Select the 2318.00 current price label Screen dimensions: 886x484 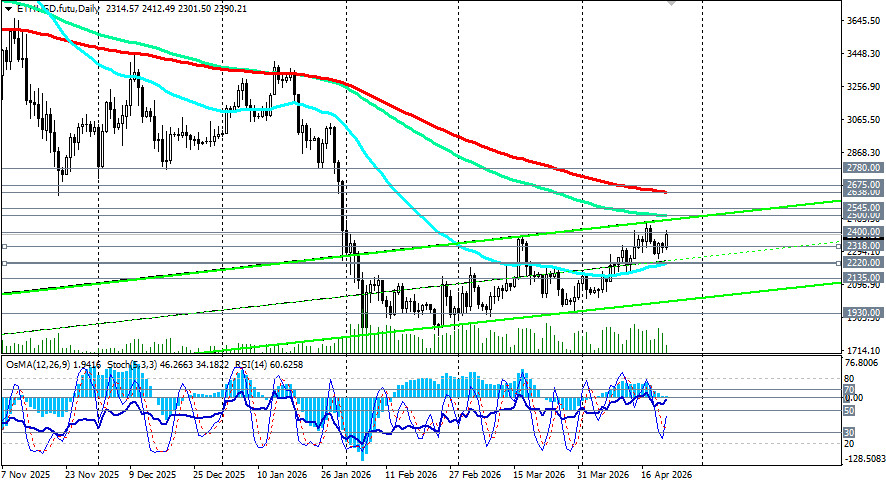[x=863, y=246]
